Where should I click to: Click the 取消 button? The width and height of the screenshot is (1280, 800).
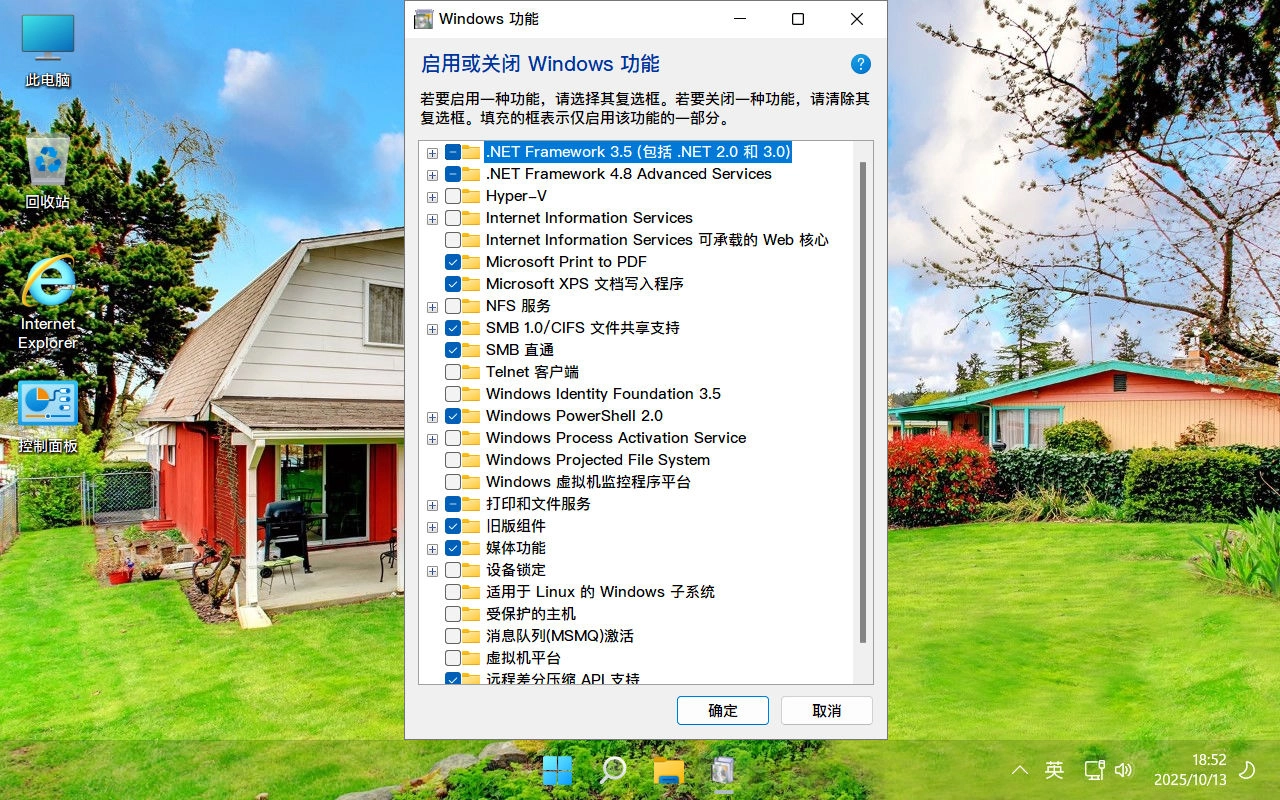[826, 710]
